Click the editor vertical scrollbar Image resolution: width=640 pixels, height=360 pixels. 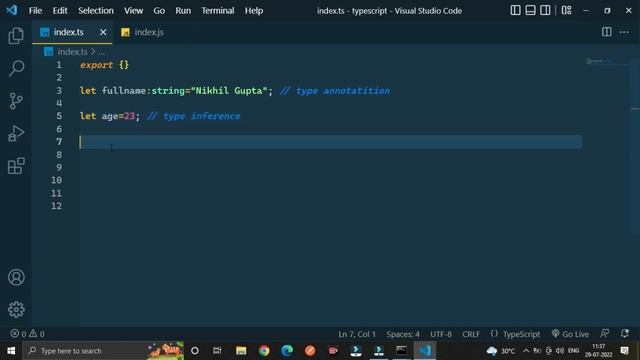[635, 146]
